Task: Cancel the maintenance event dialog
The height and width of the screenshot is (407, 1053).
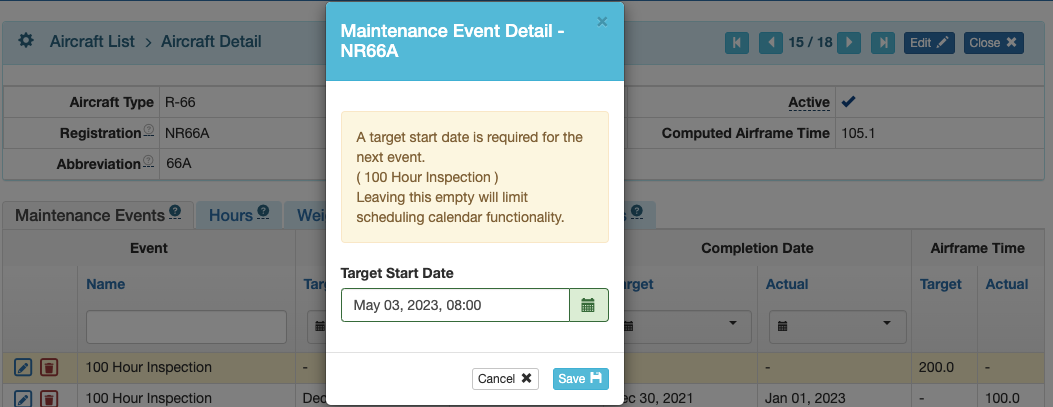Action: [x=505, y=379]
